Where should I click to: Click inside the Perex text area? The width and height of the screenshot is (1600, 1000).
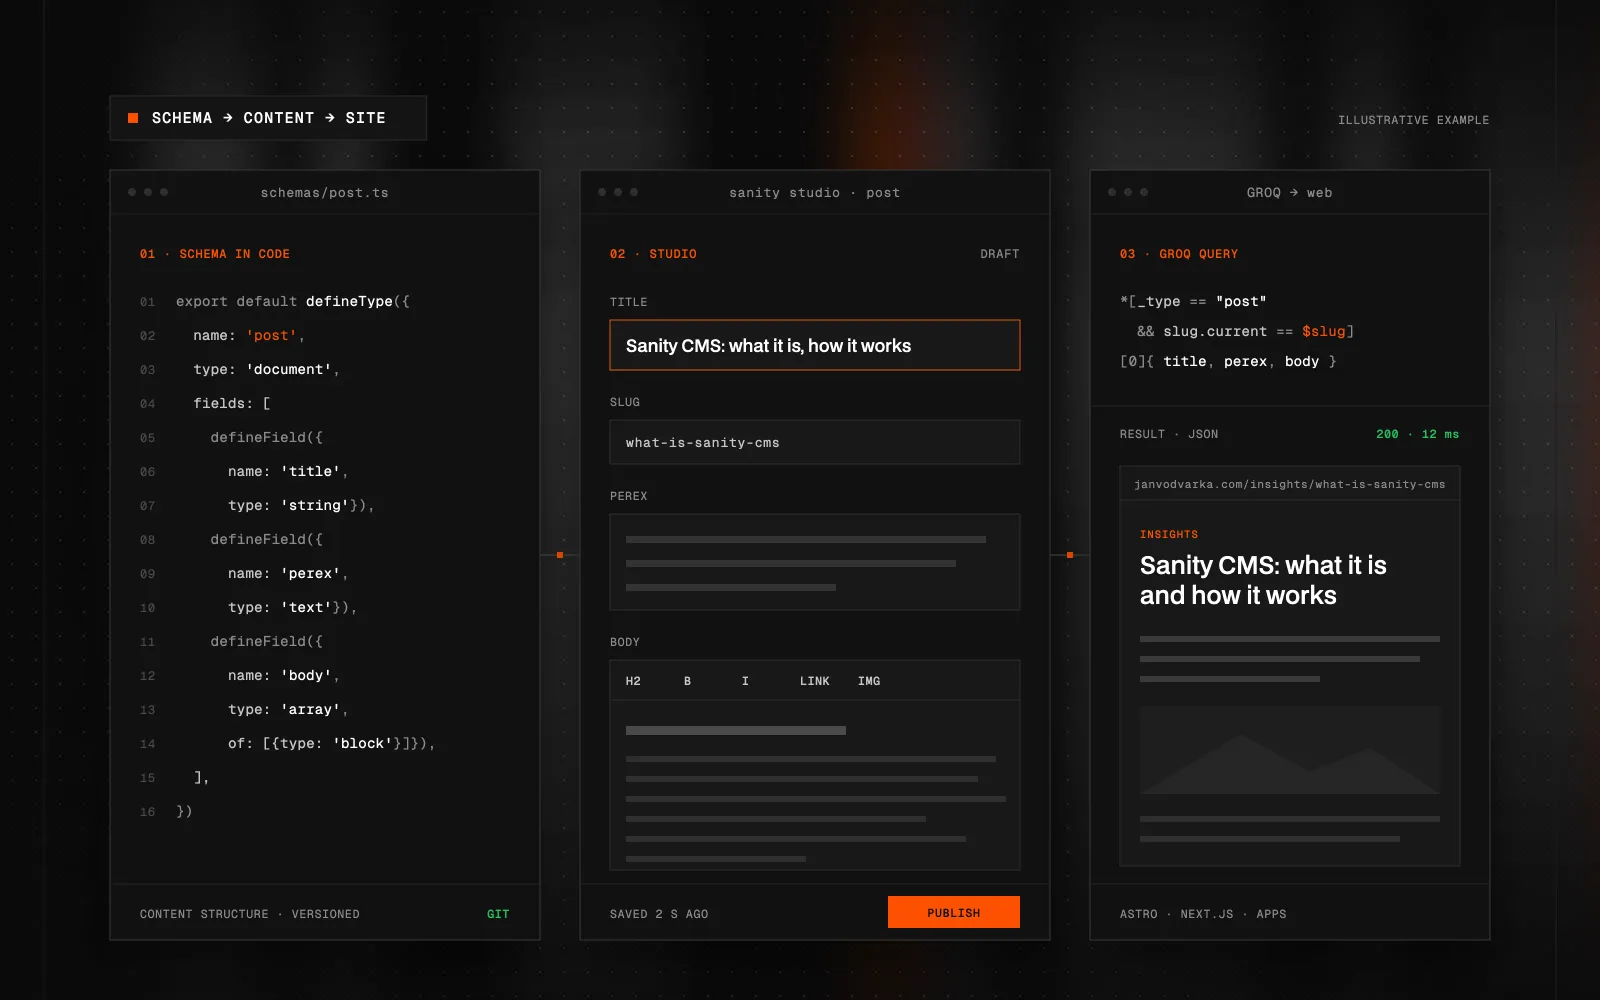click(815, 562)
